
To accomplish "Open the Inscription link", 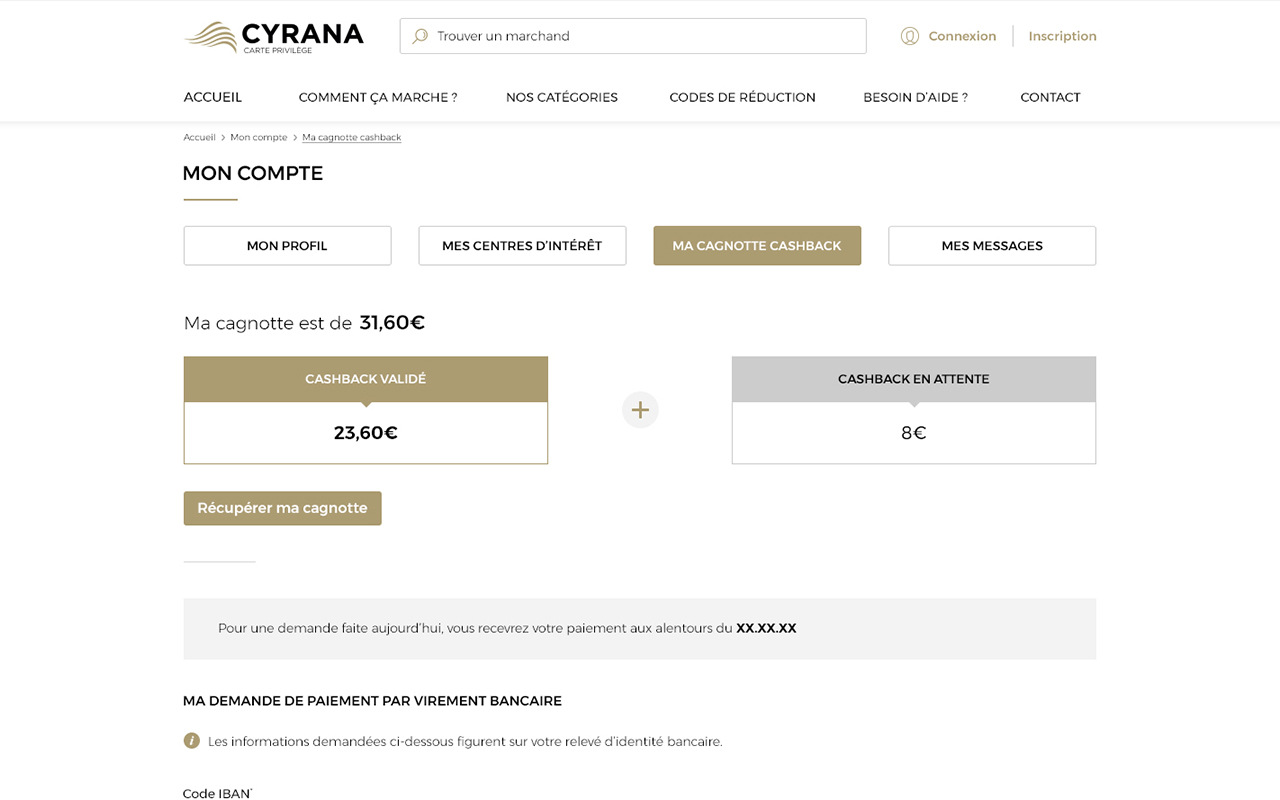I will 1062,36.
